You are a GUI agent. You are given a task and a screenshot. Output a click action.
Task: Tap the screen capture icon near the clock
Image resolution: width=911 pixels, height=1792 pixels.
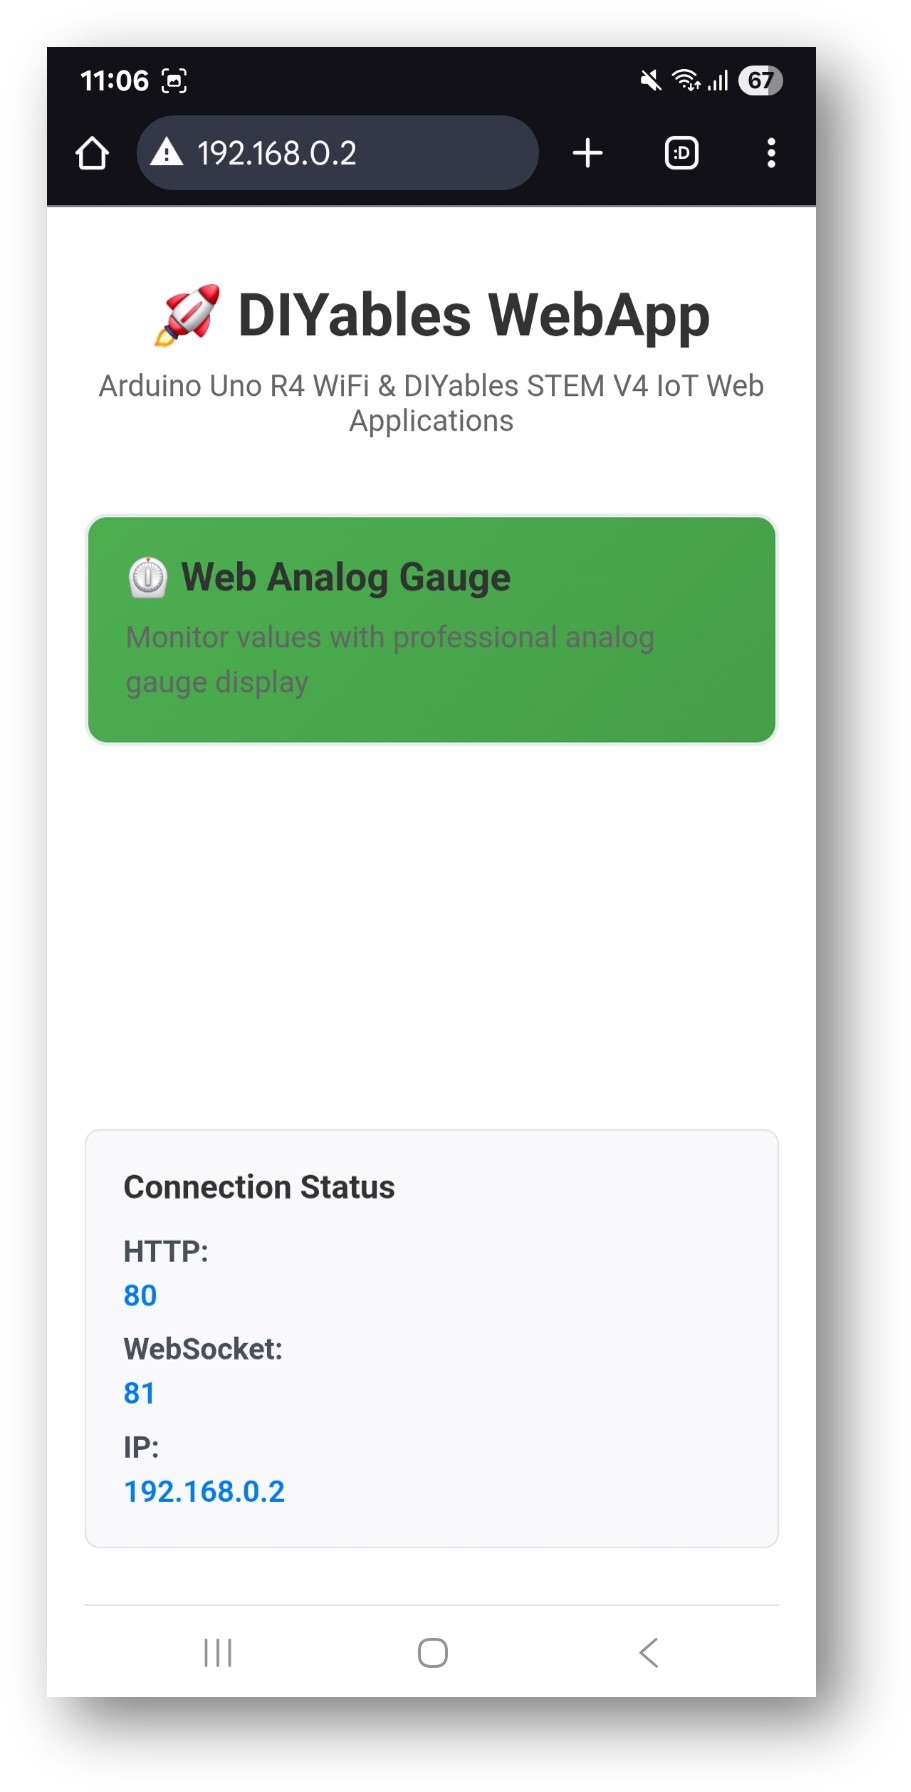[x=175, y=81]
